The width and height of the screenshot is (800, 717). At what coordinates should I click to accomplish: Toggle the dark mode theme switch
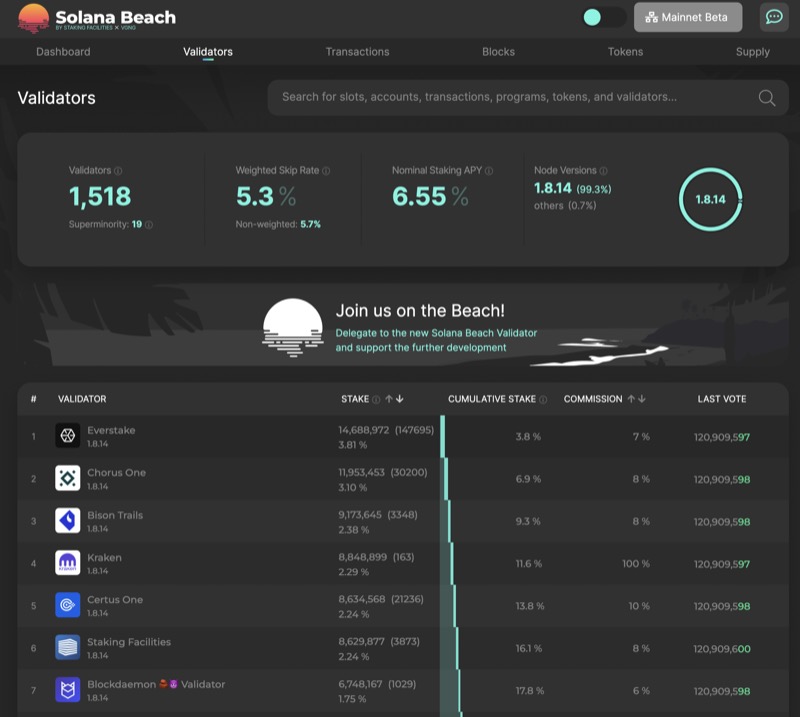click(605, 17)
